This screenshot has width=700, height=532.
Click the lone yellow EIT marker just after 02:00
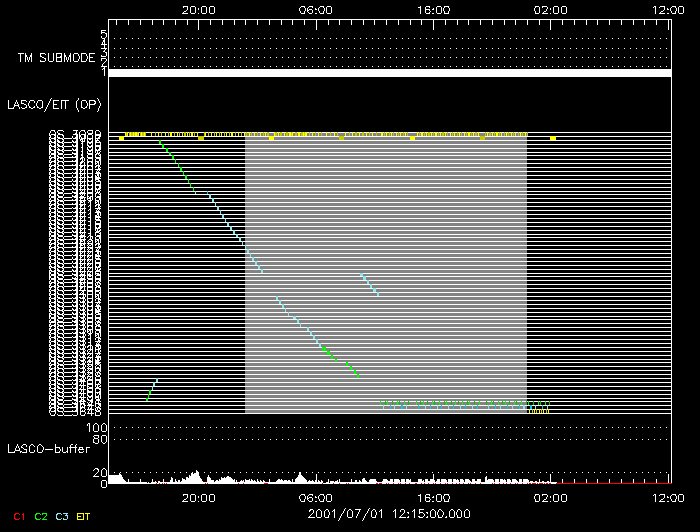[553, 138]
